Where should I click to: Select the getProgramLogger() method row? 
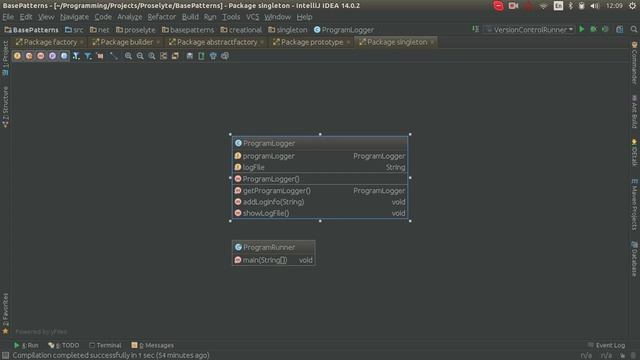320,191
